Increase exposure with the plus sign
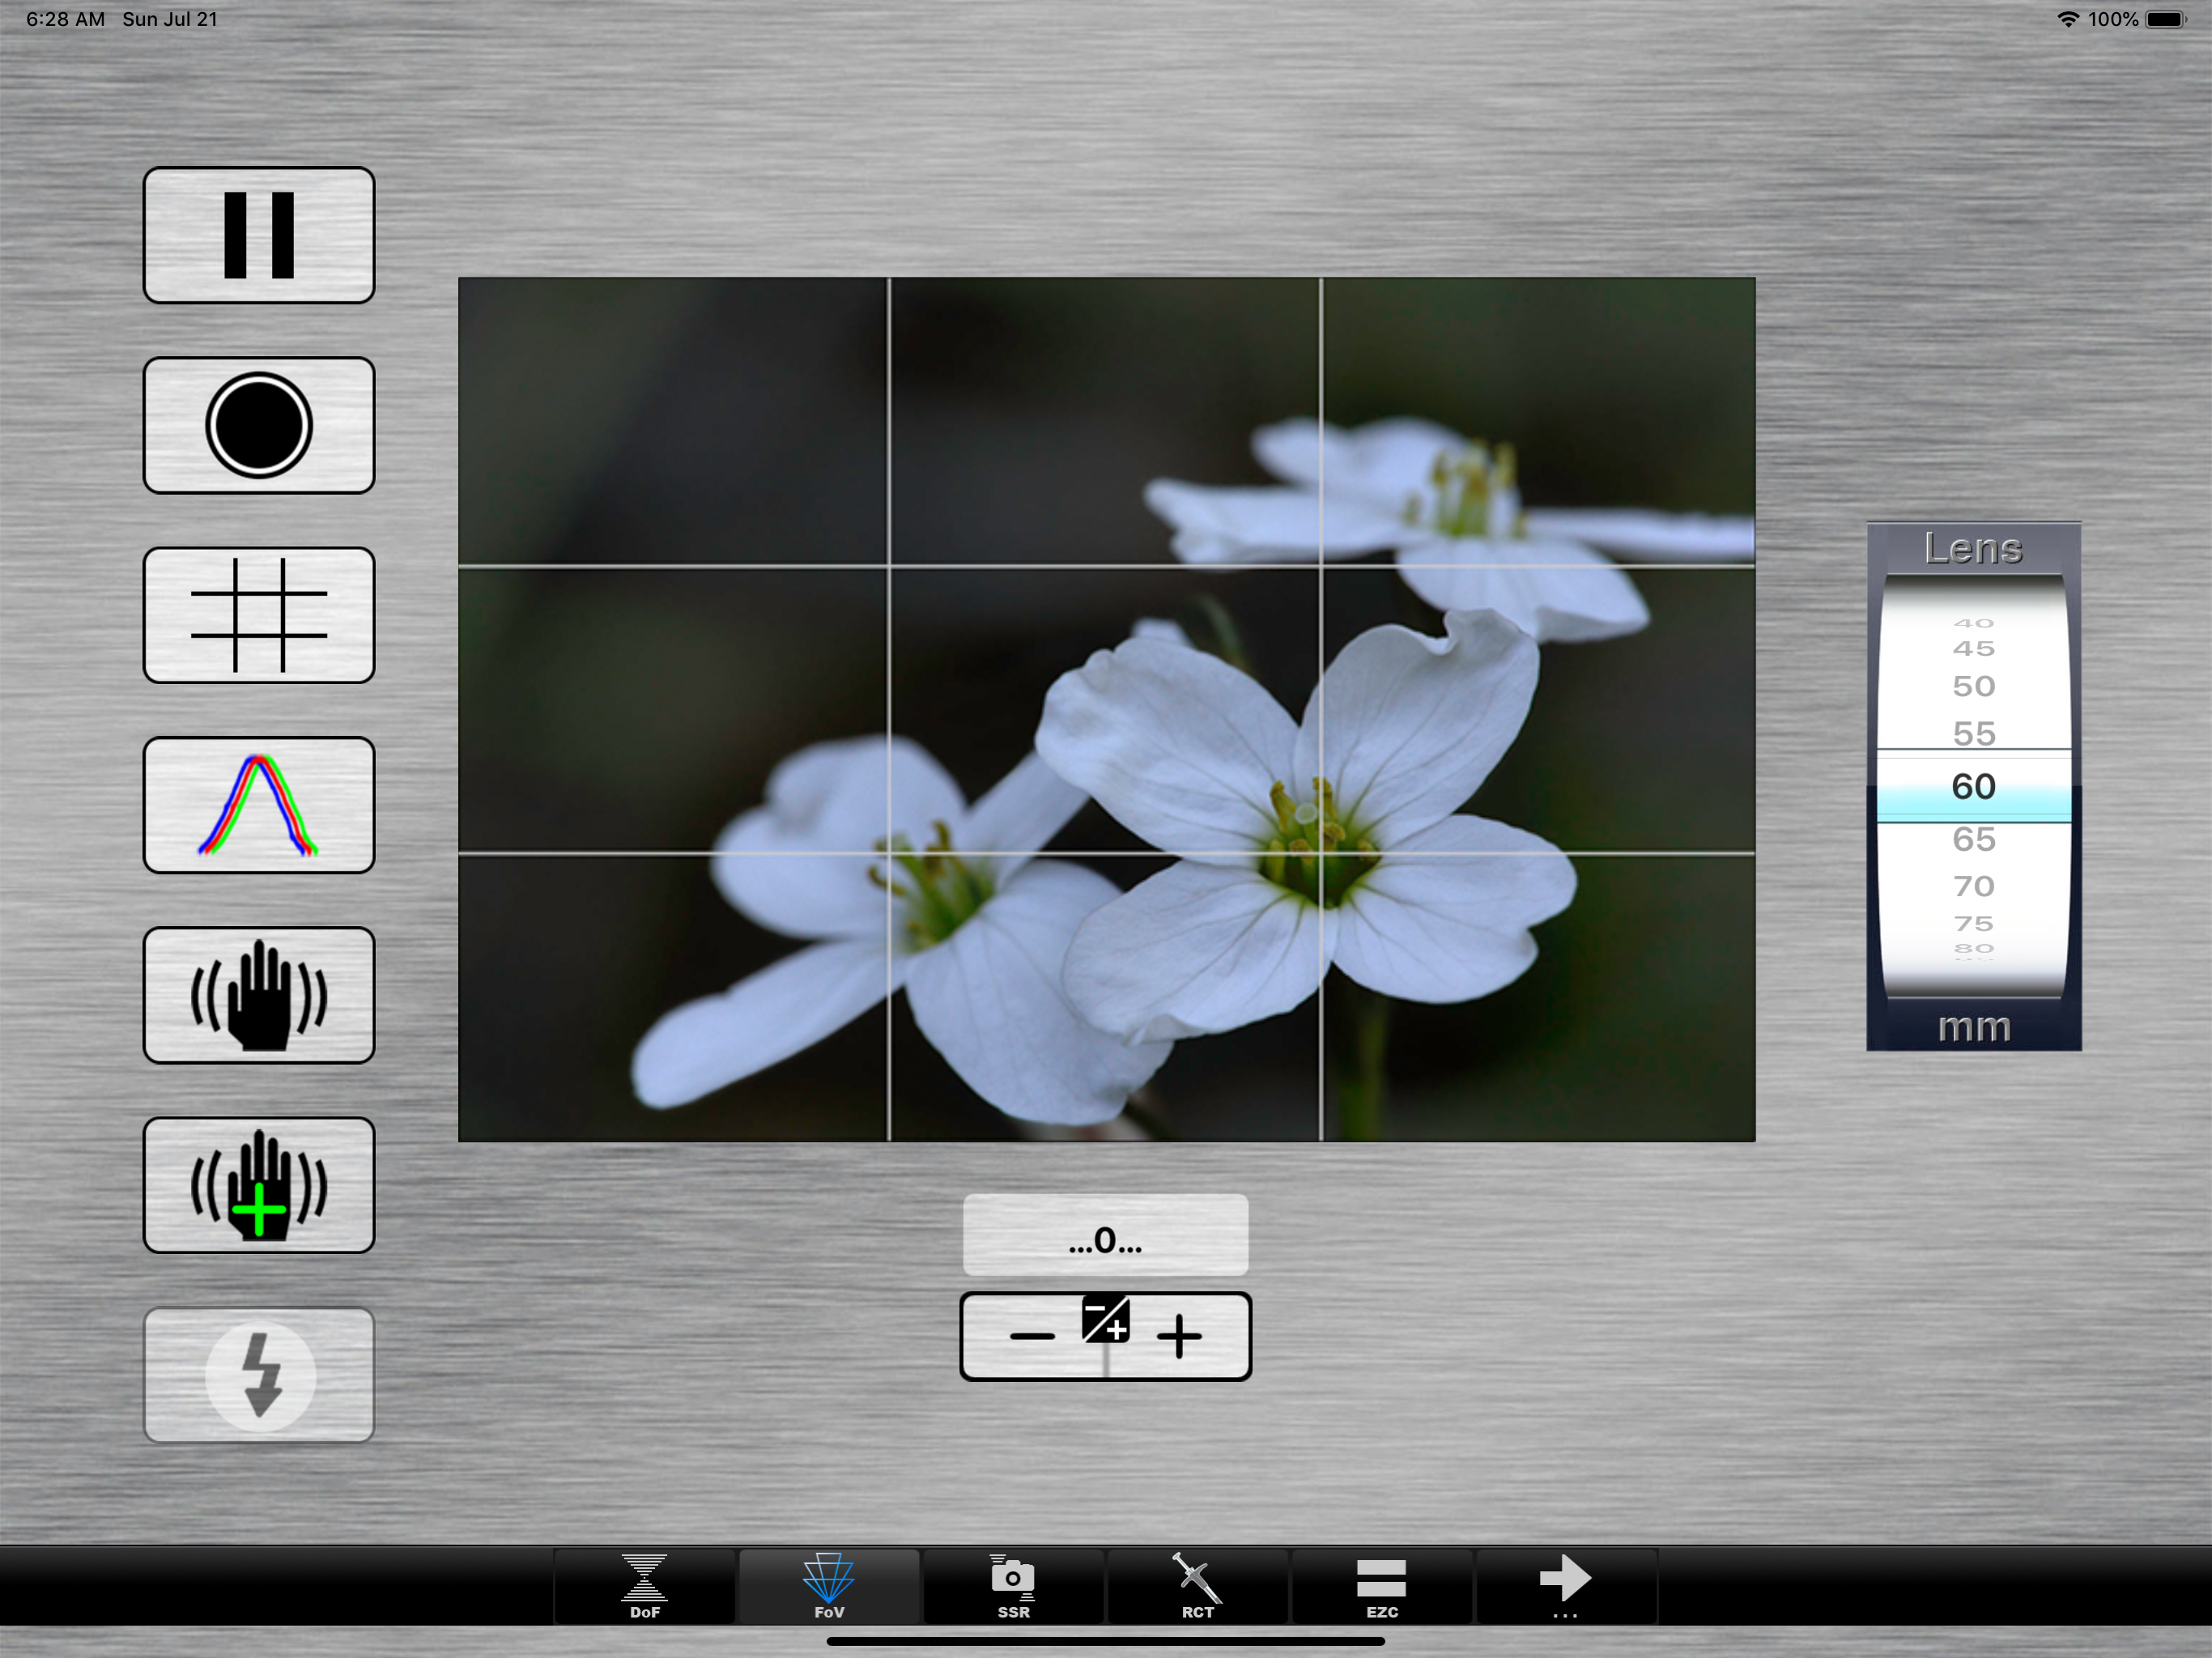 point(1179,1336)
